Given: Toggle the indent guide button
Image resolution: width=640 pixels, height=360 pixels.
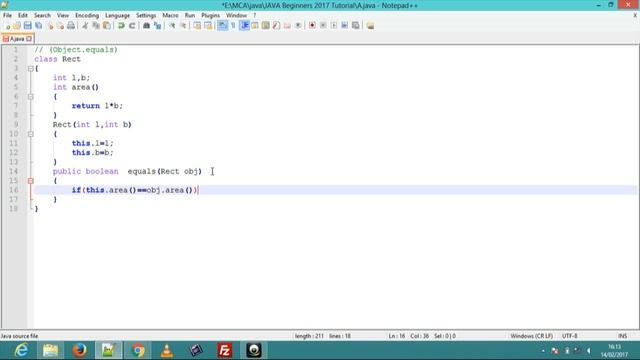Looking at the screenshot, I should point(244,26).
